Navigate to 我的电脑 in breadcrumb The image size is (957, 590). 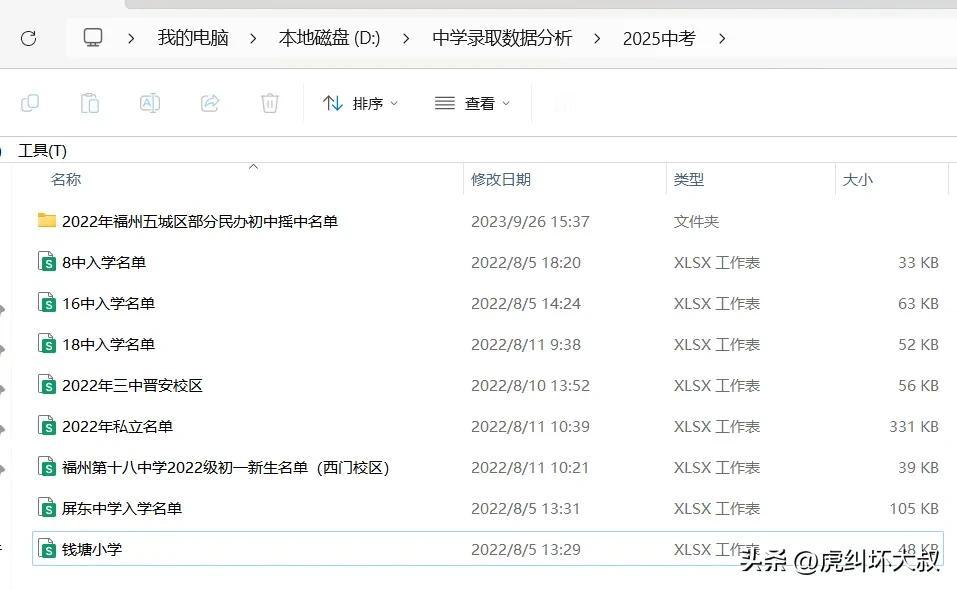(x=193, y=38)
